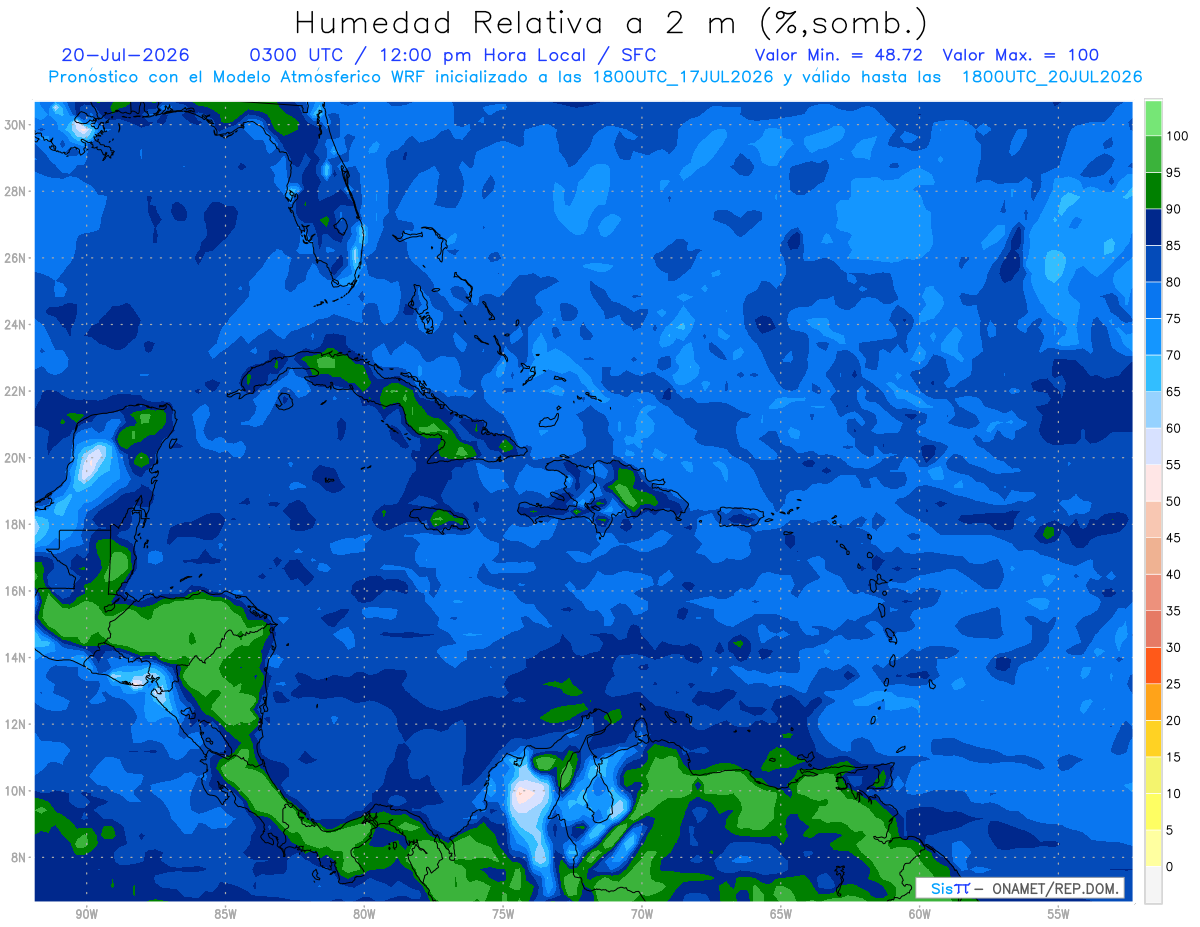Click the legend value 70
This screenshot has width=1200, height=927.
coord(1173,355)
